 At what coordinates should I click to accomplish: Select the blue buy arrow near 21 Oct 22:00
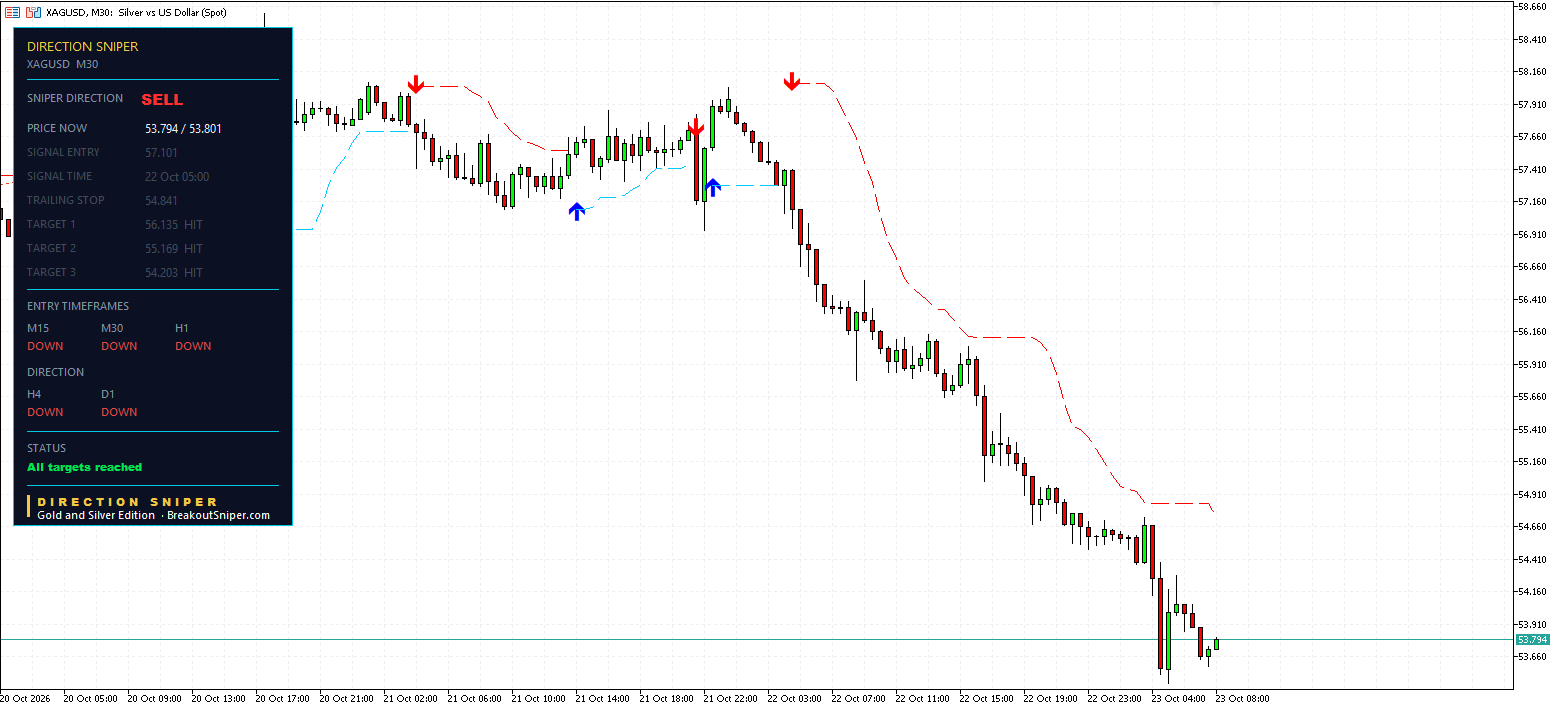pos(713,187)
